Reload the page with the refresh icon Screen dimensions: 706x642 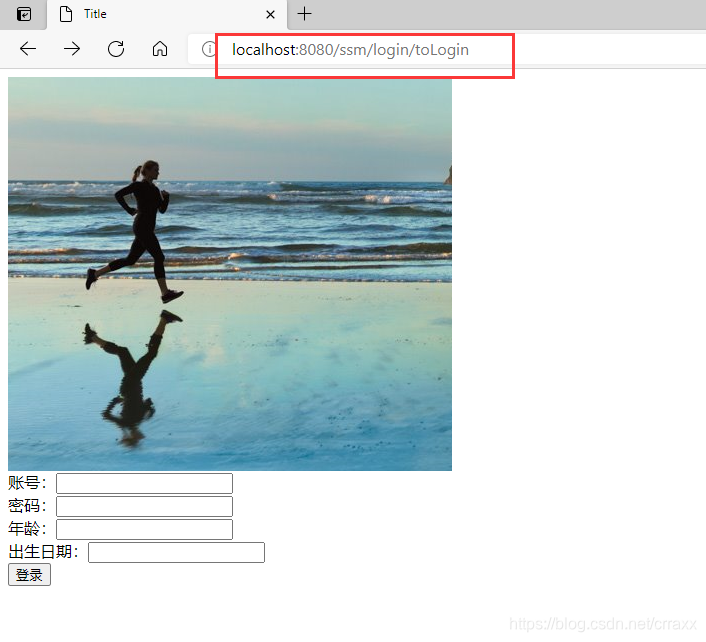[116, 49]
